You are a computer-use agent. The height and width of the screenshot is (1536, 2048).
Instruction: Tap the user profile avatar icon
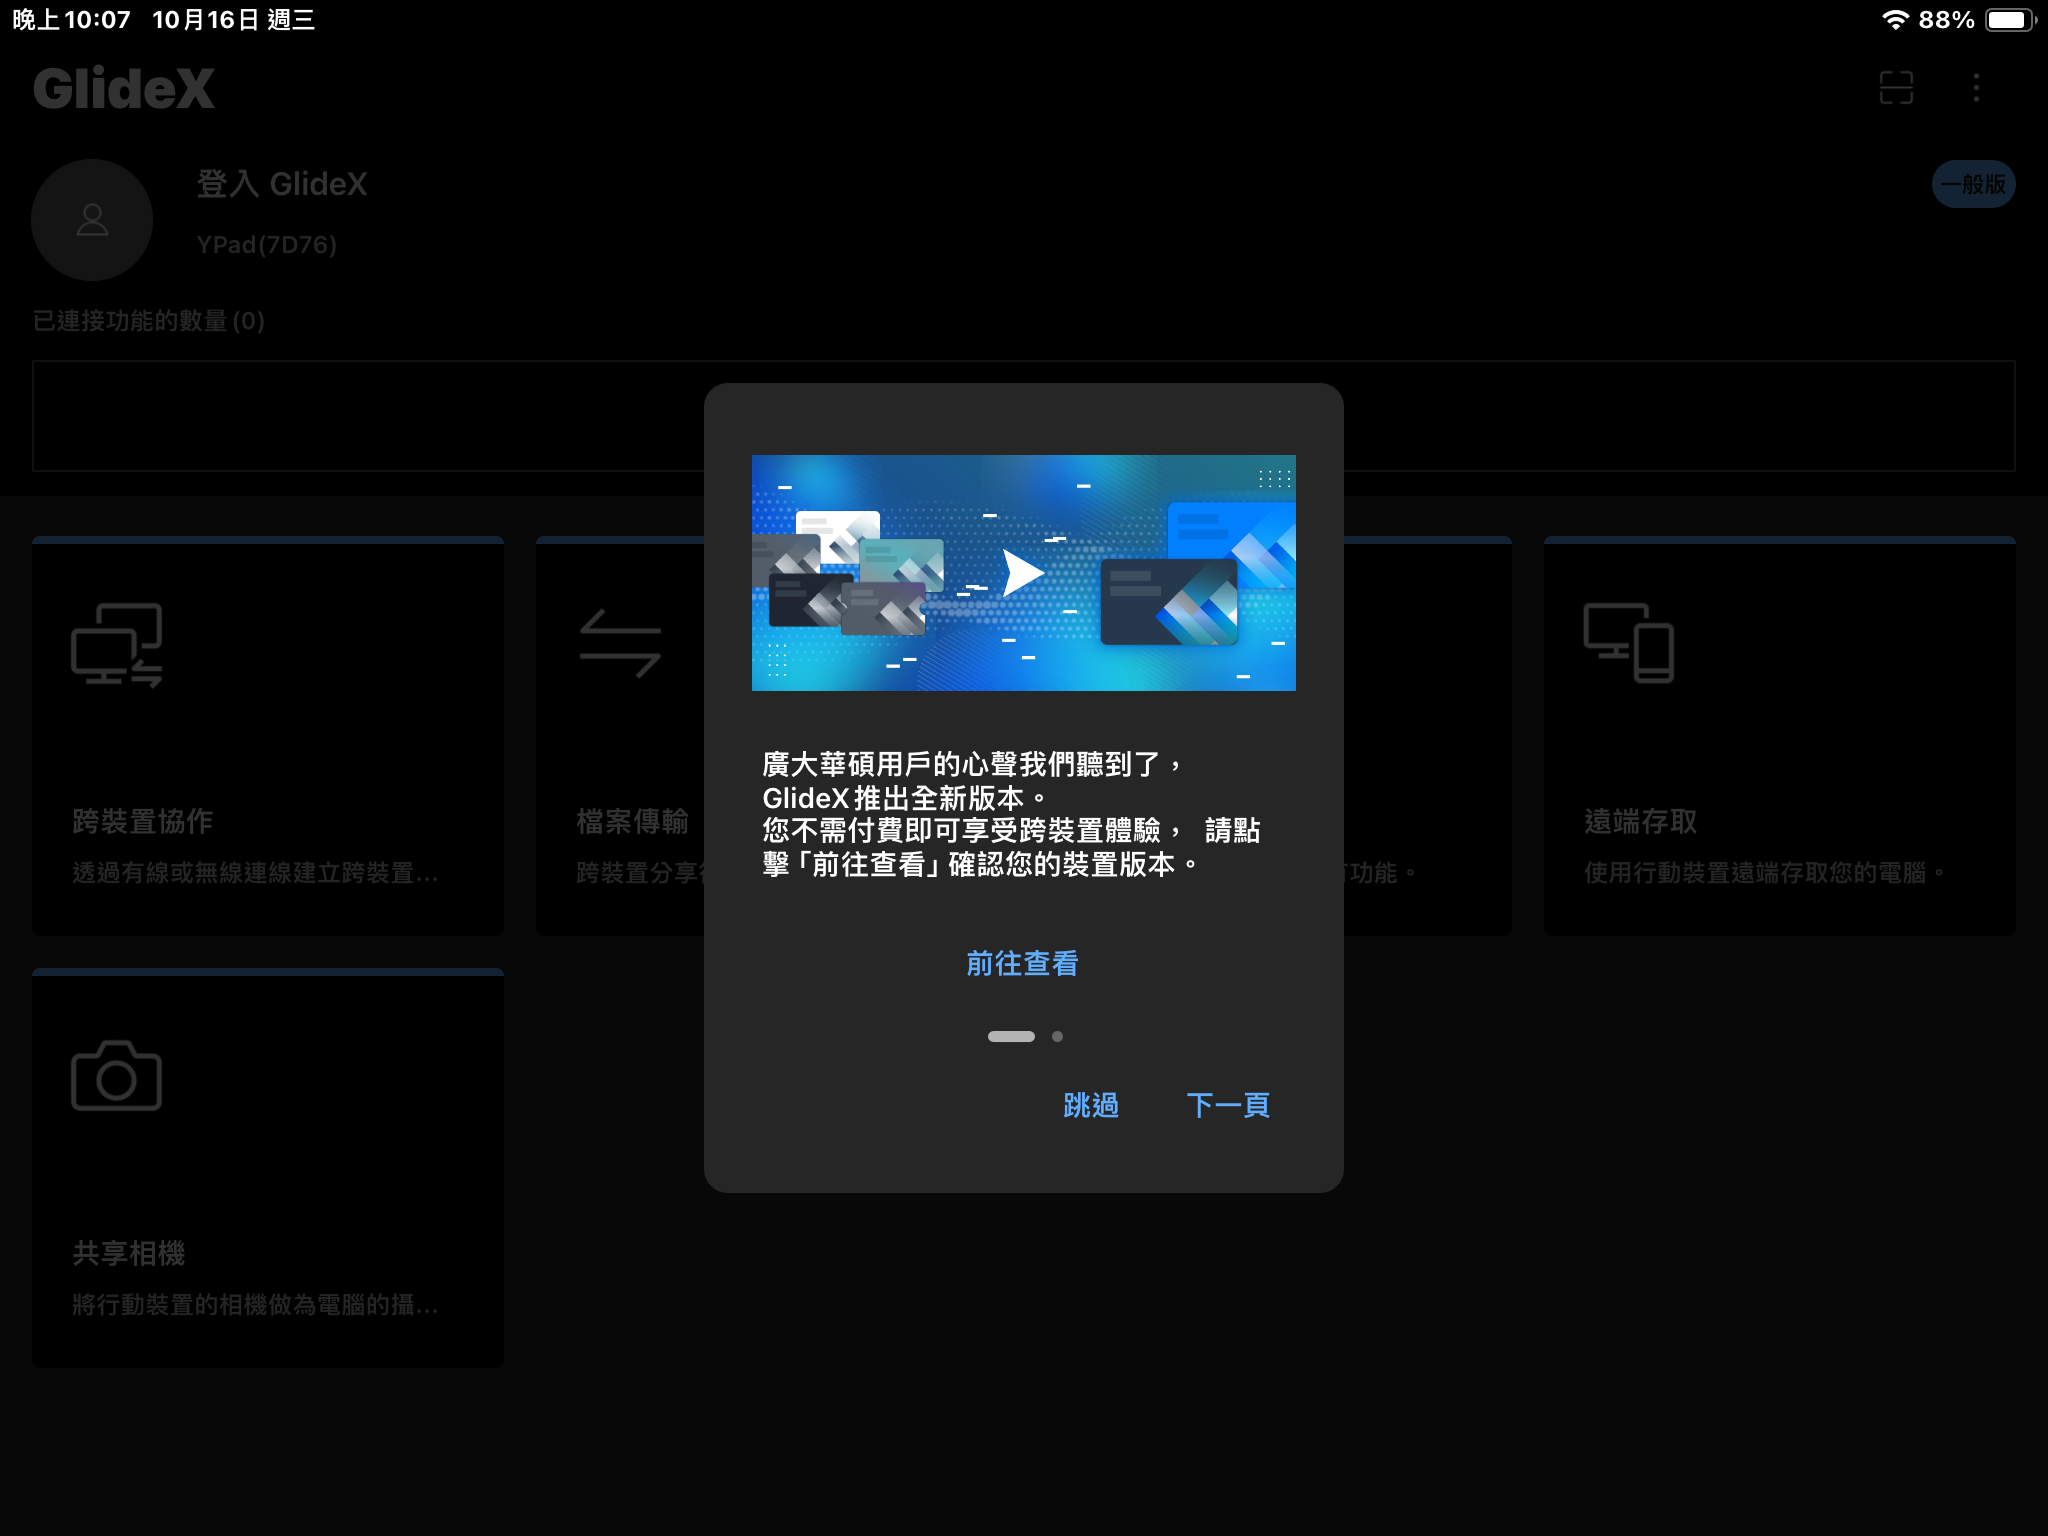(x=92, y=220)
